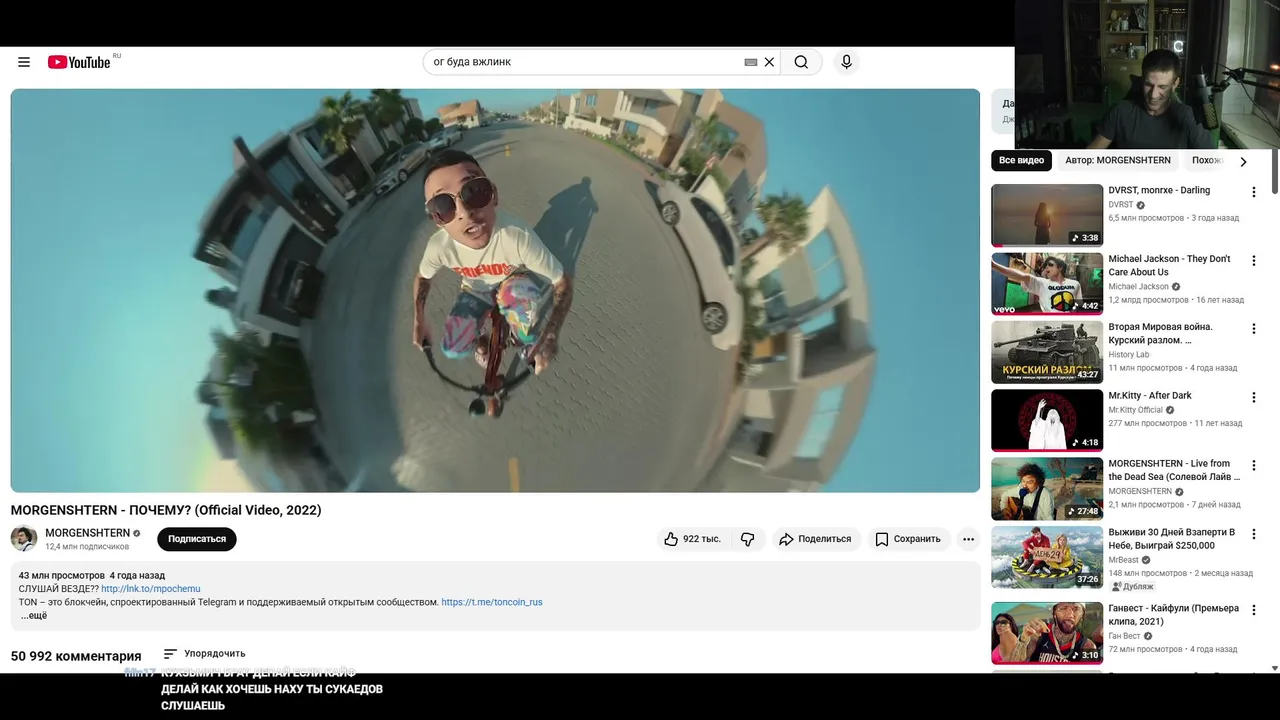The width and height of the screenshot is (1280, 720).
Task: Open options menu for Курский разлом video
Action: click(1254, 328)
